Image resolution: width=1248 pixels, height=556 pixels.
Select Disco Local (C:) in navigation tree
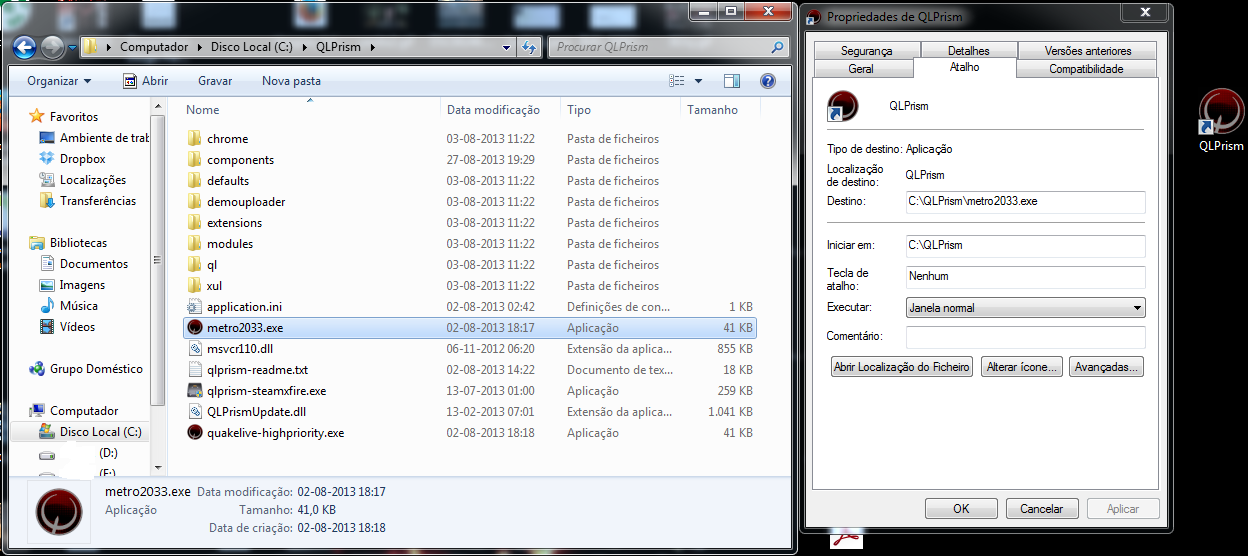click(x=100, y=432)
